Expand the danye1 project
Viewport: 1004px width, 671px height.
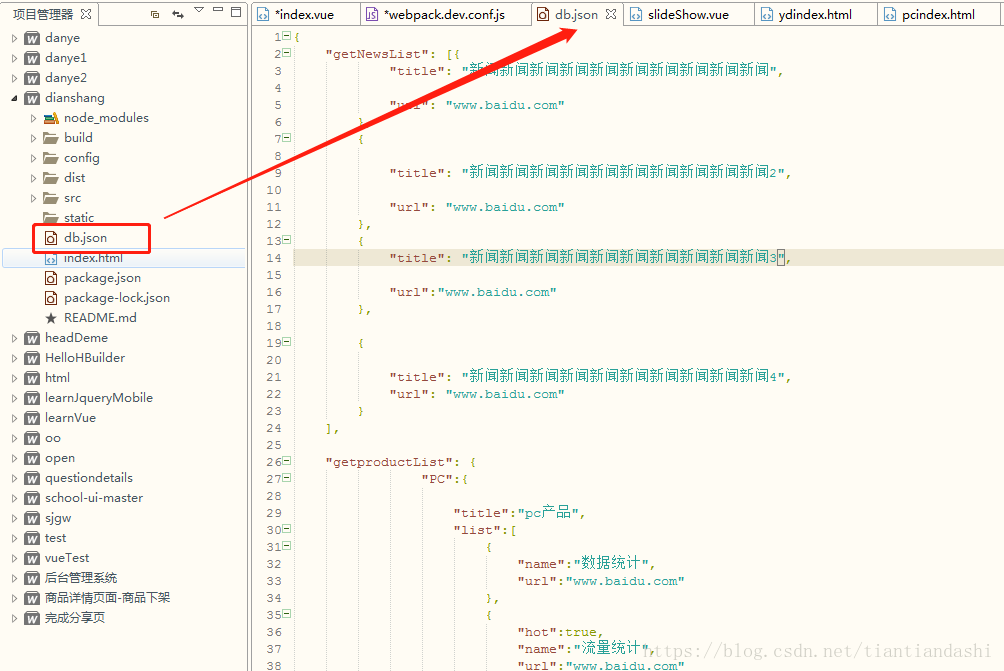14,58
